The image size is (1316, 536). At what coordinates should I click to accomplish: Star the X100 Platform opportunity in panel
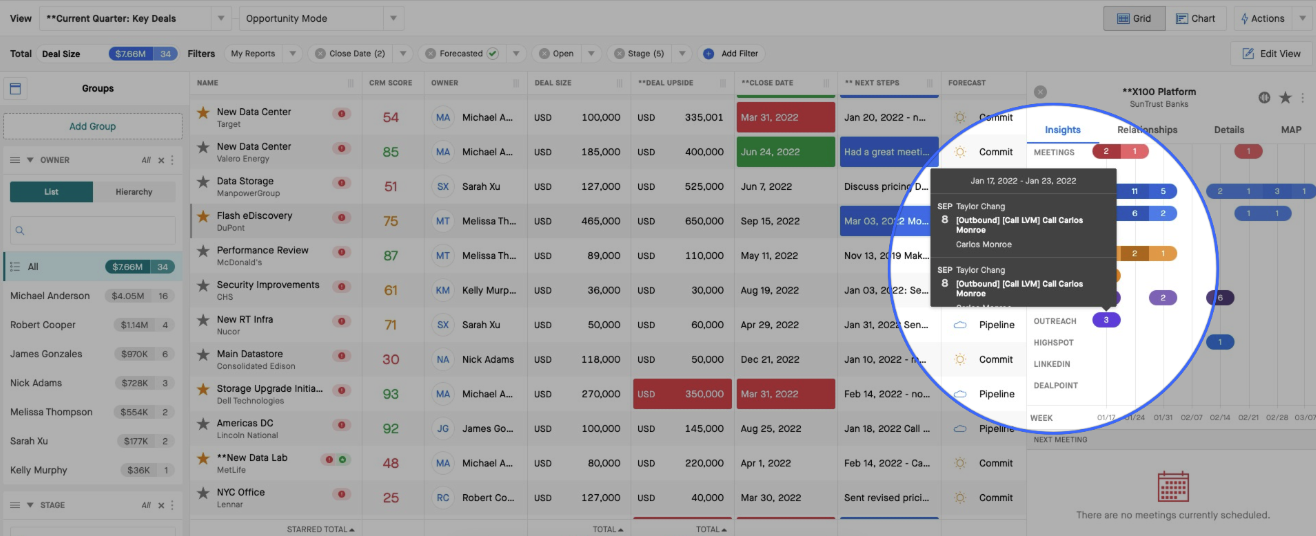coord(1285,97)
